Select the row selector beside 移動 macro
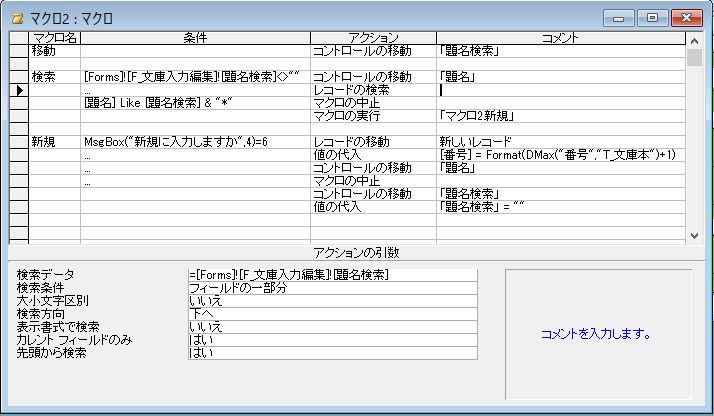Viewport: 714px width, 416px height. tap(19, 49)
